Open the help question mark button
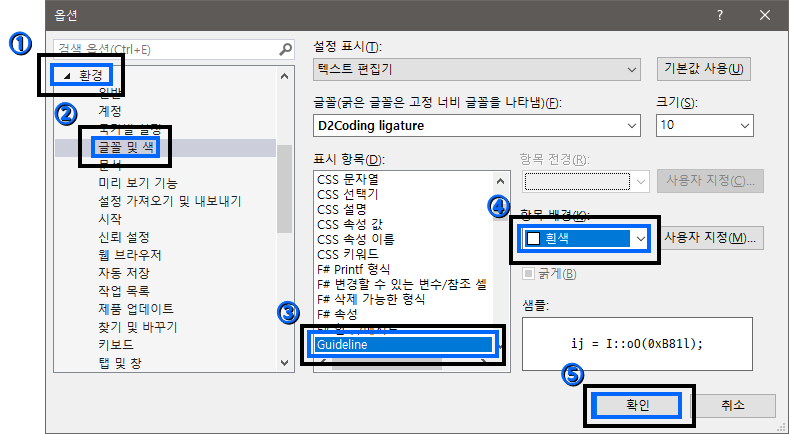This screenshot has width=789, height=434. pos(720,15)
